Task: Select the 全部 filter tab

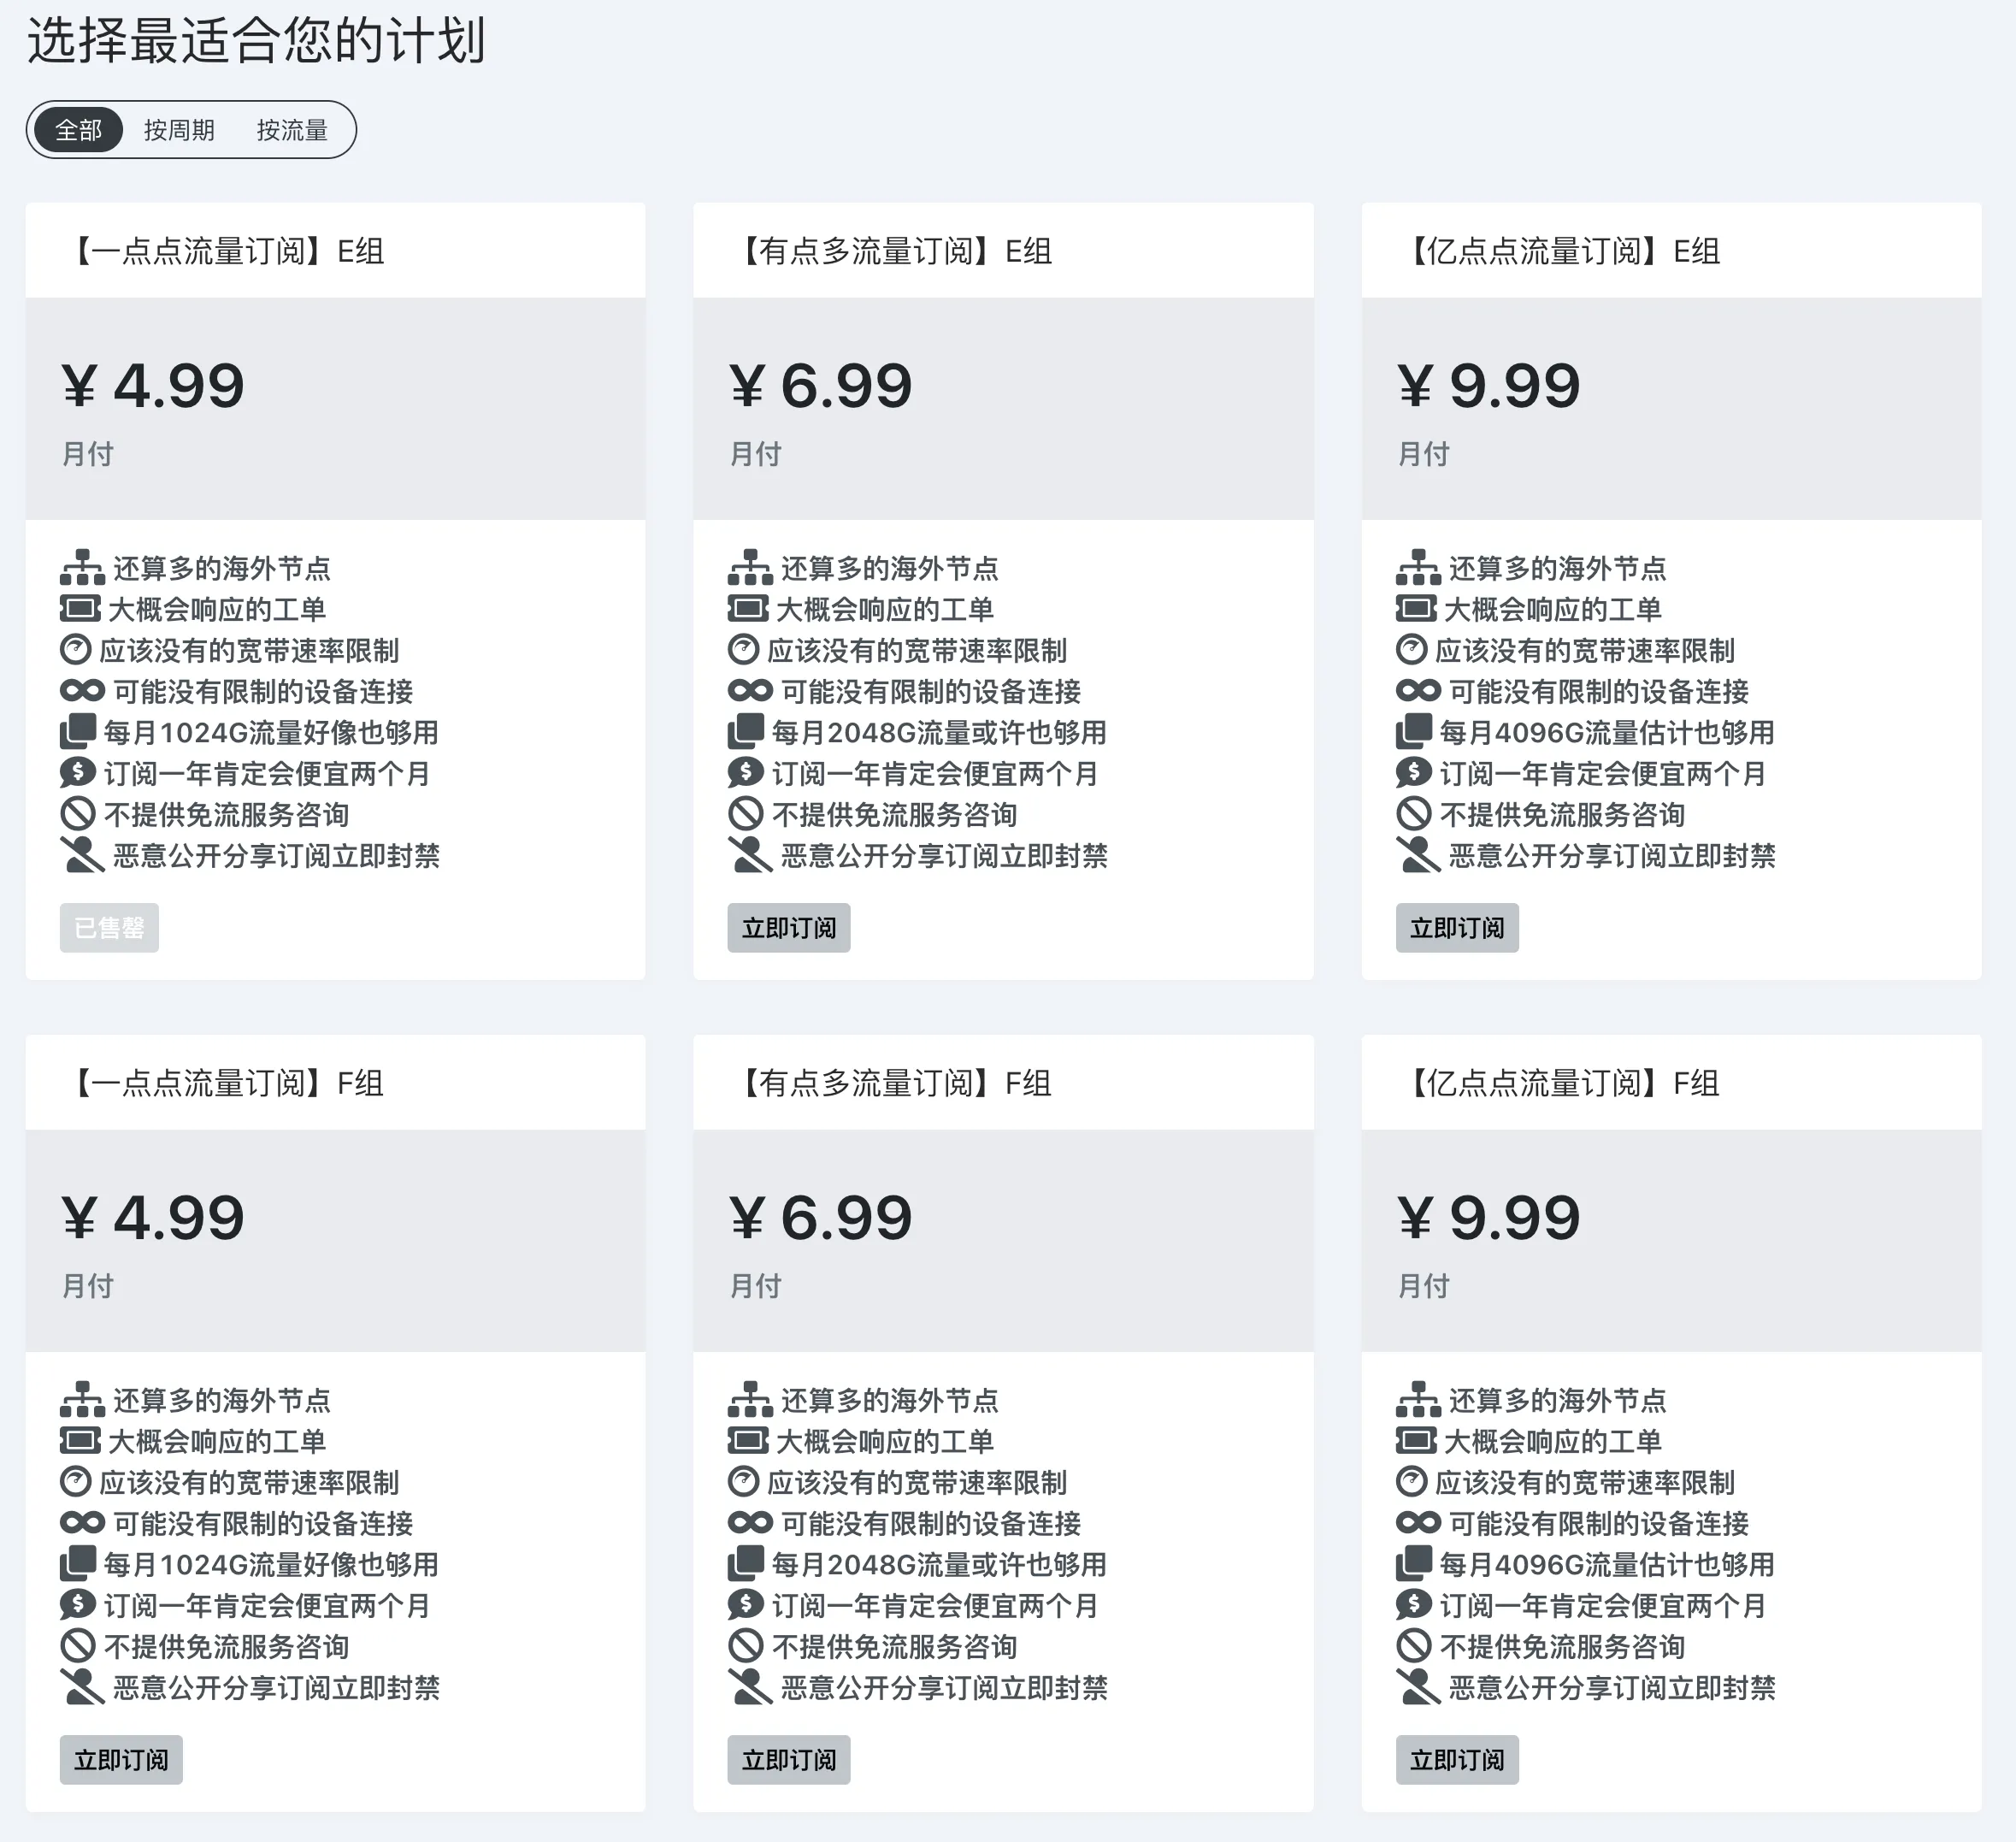Action: [78, 130]
